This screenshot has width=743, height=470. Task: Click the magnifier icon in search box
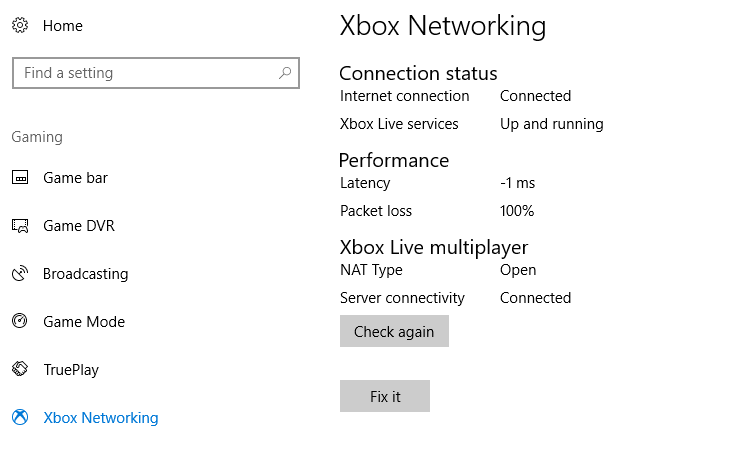click(285, 73)
